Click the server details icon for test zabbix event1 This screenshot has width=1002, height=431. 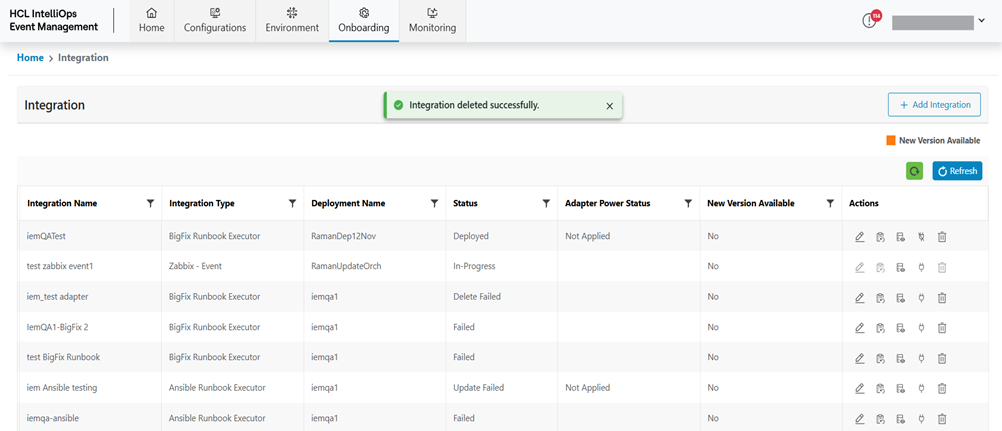point(901,267)
